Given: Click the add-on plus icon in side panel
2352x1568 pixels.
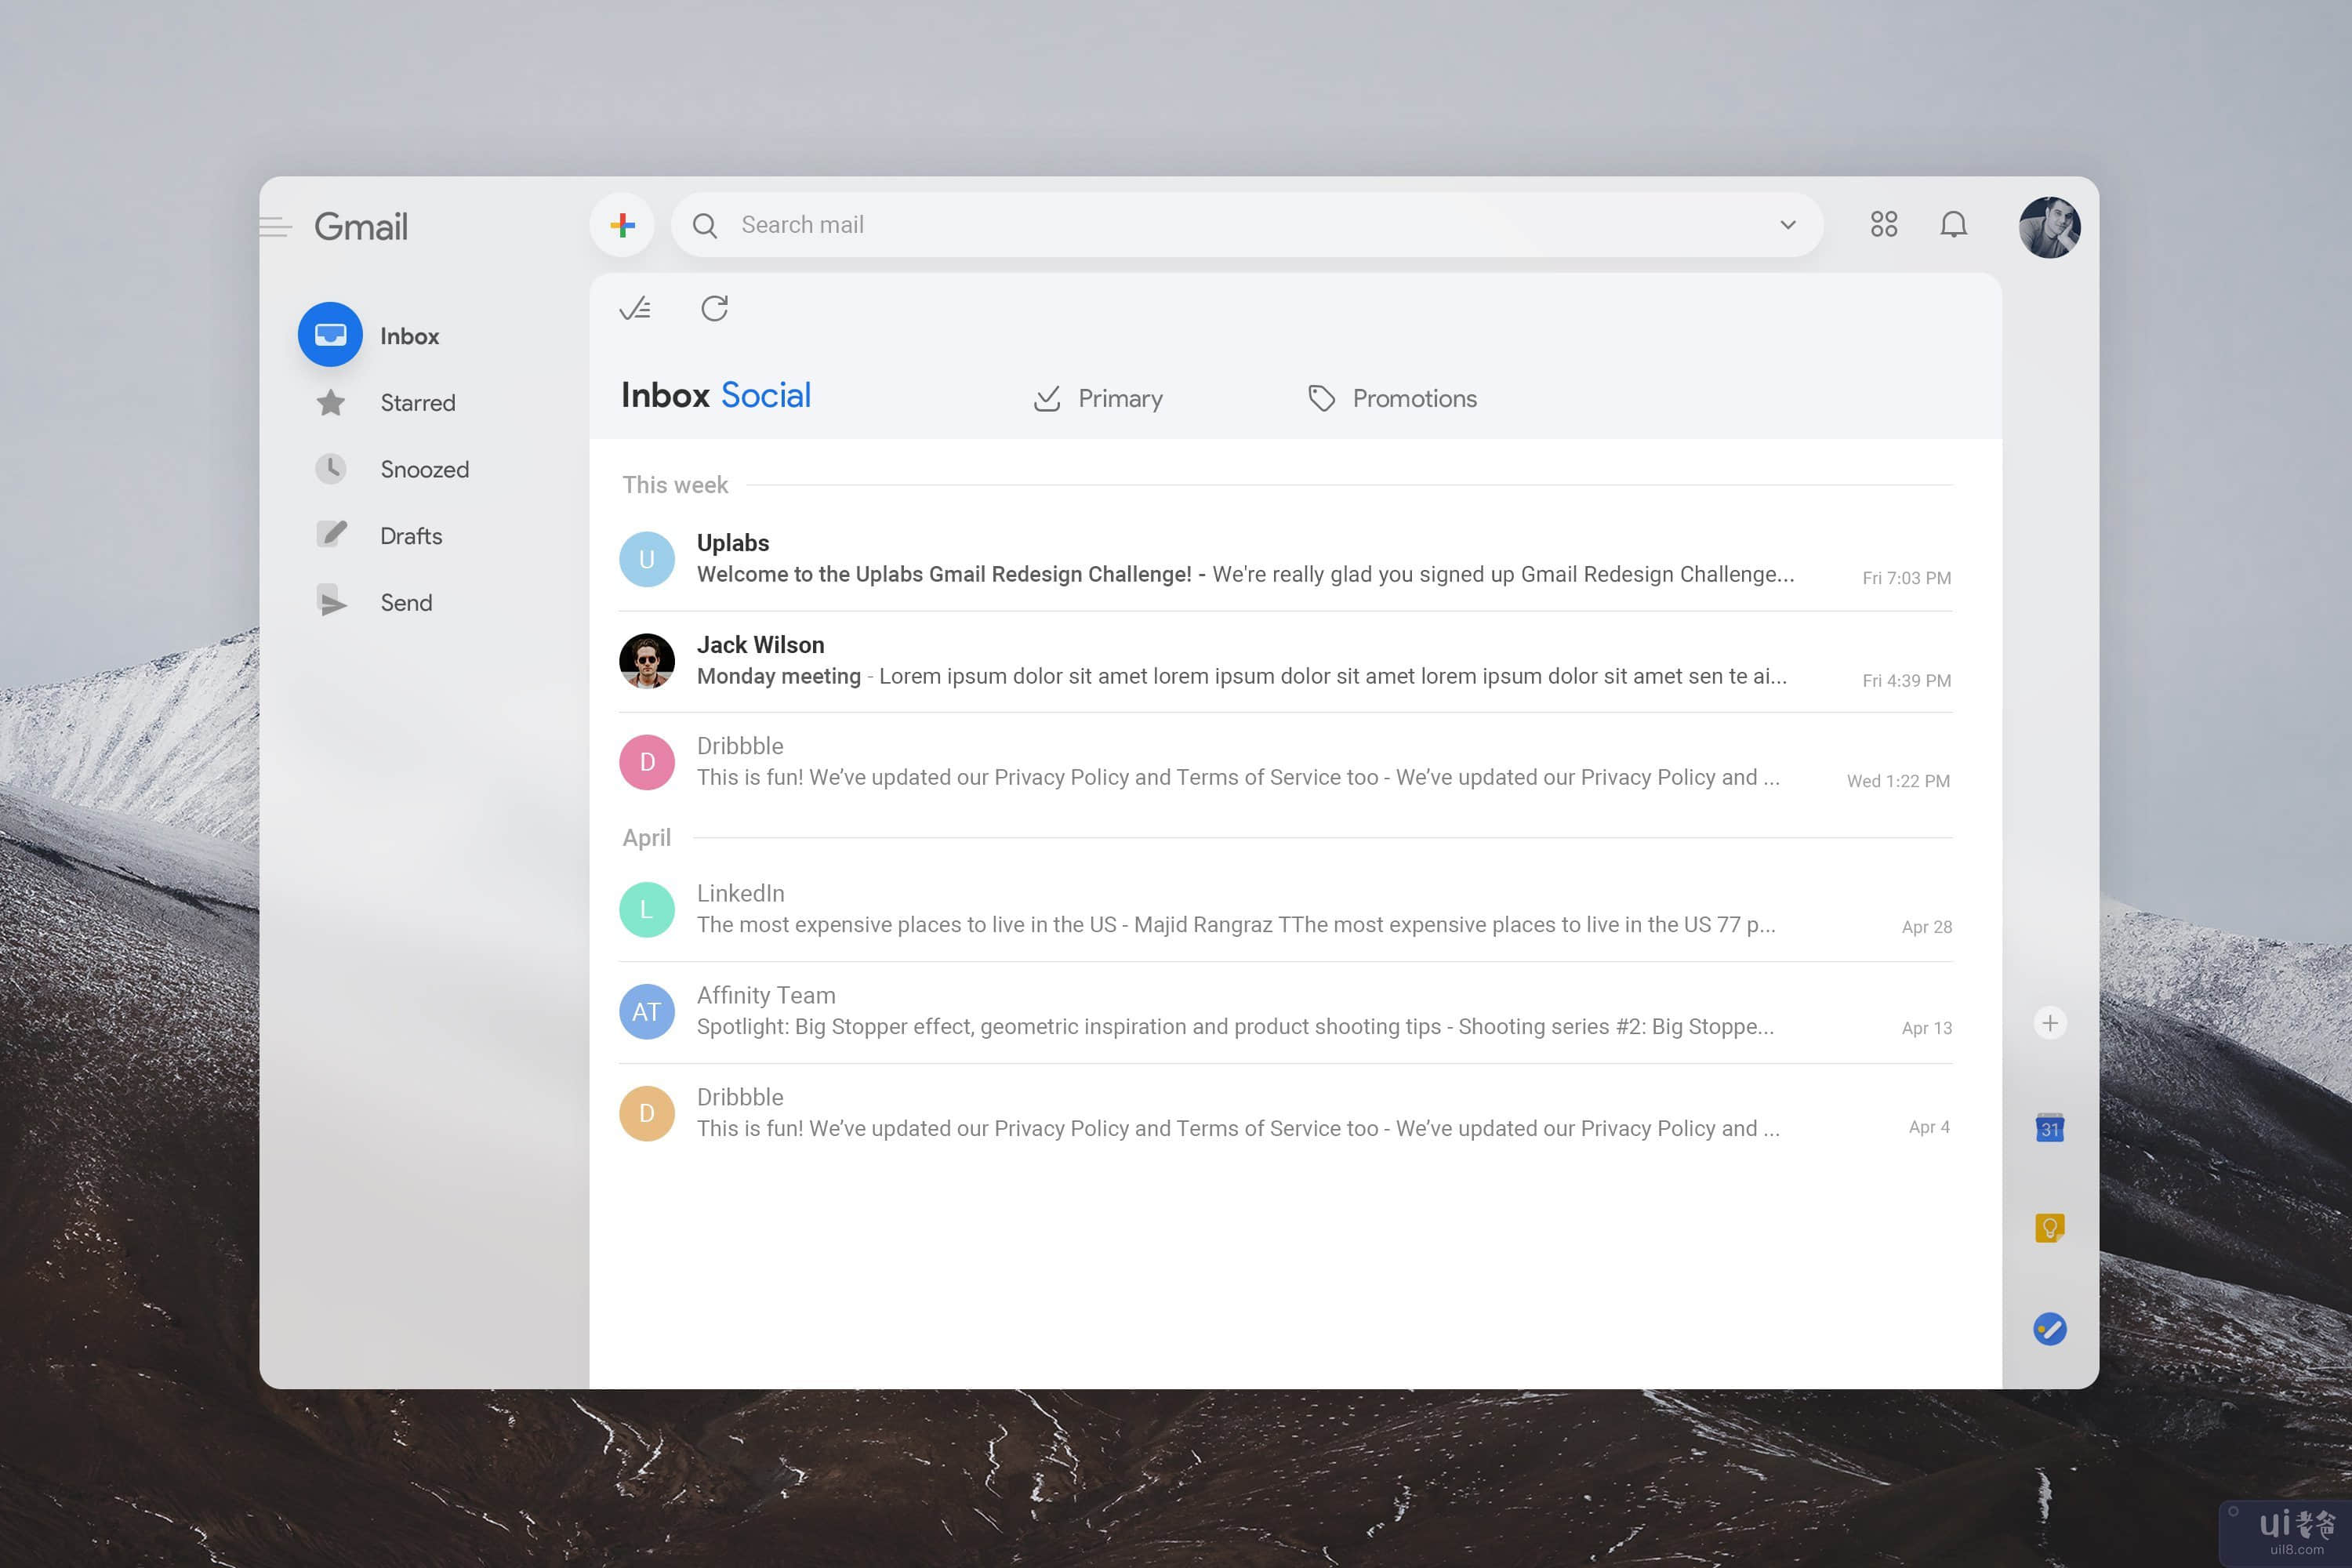Looking at the screenshot, I should coord(2049,1023).
